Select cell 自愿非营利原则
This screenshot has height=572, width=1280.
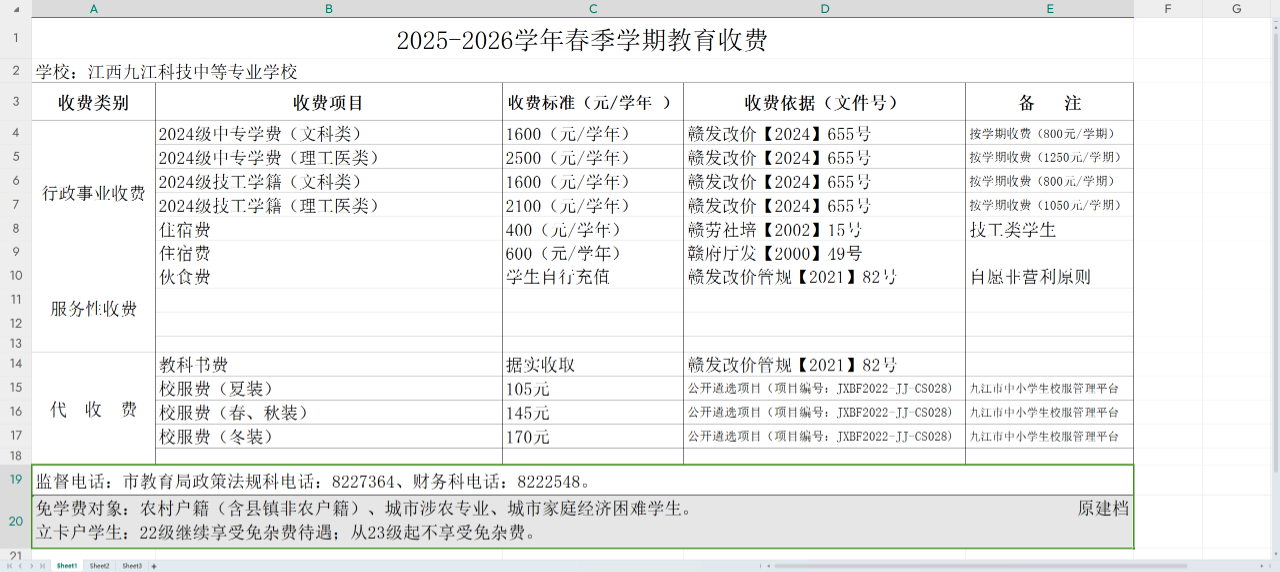tap(1050, 277)
